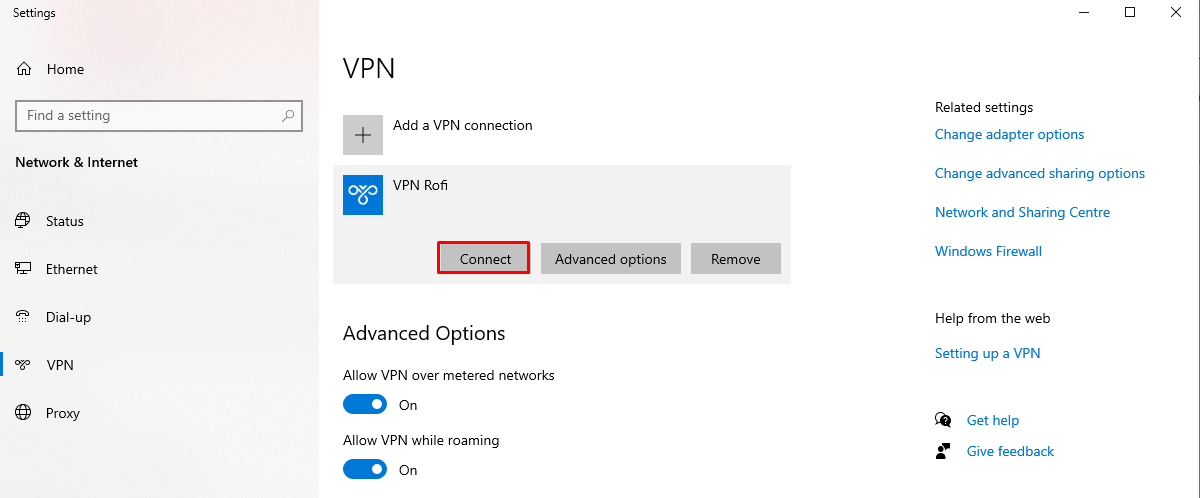Turn off Allow VPN while roaming

pos(365,469)
